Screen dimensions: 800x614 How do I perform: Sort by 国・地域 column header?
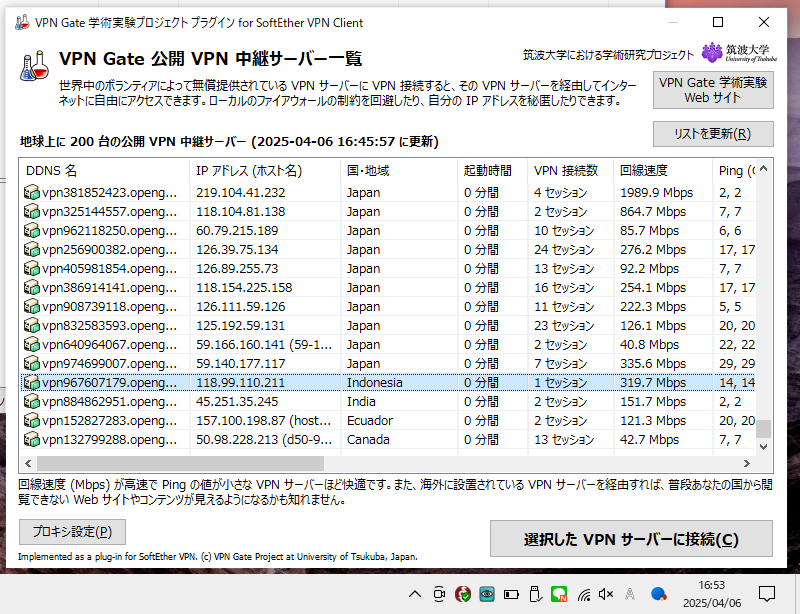click(x=399, y=170)
